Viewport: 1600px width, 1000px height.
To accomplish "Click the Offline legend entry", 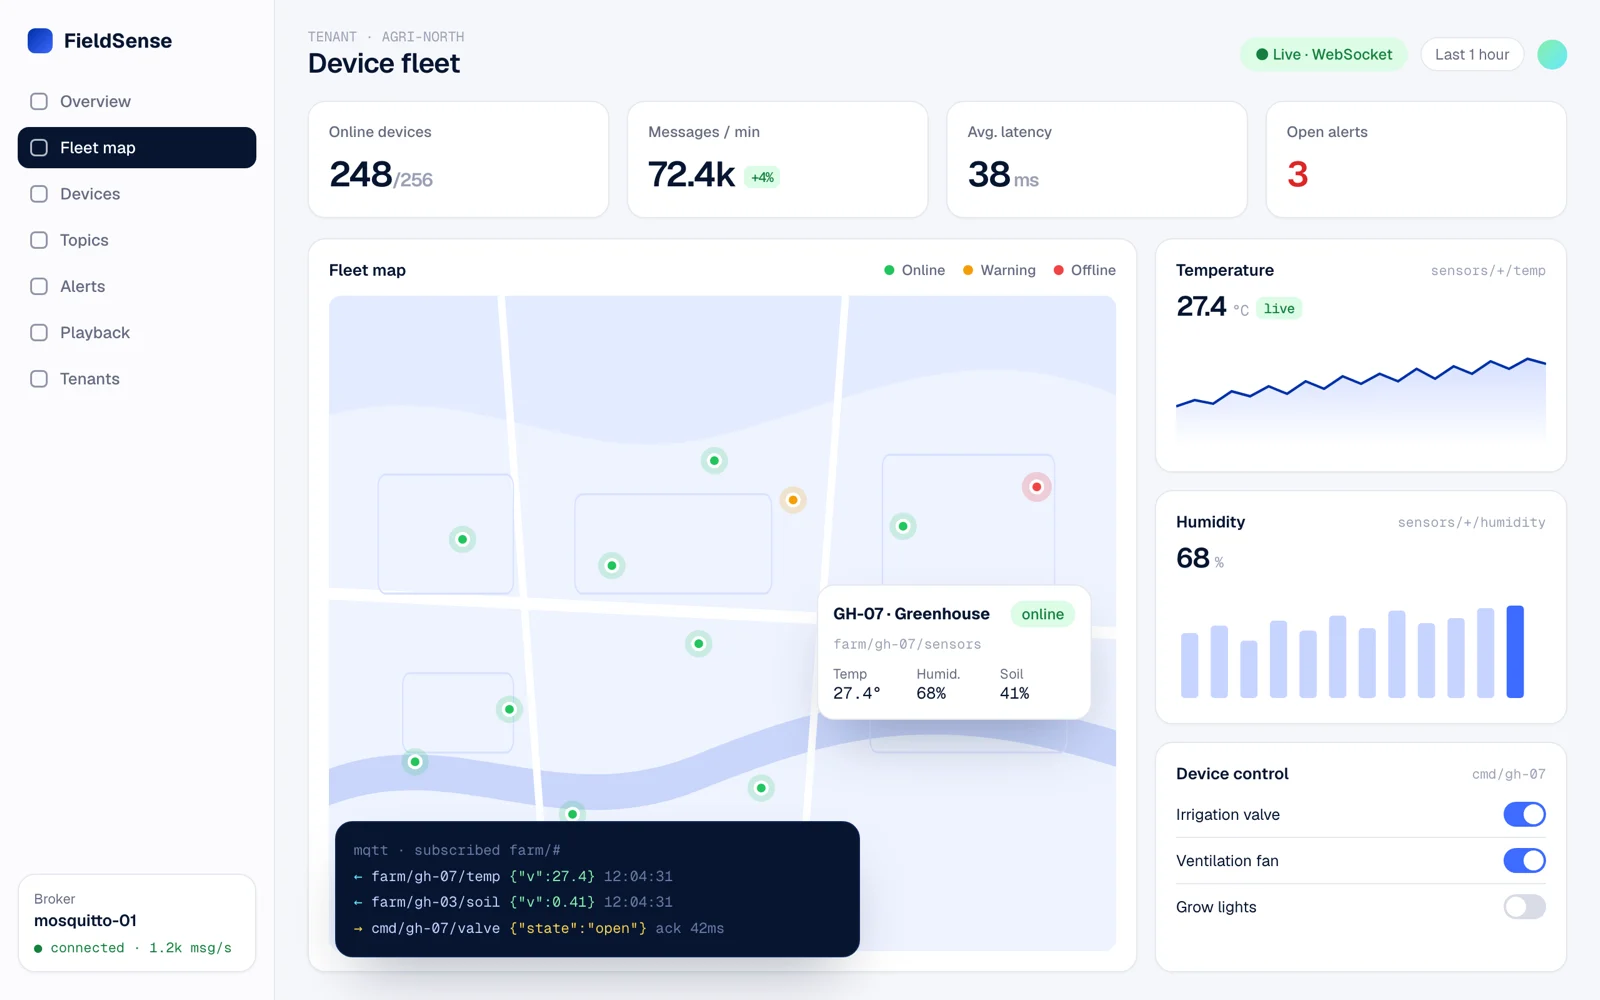I will pyautogui.click(x=1084, y=270).
